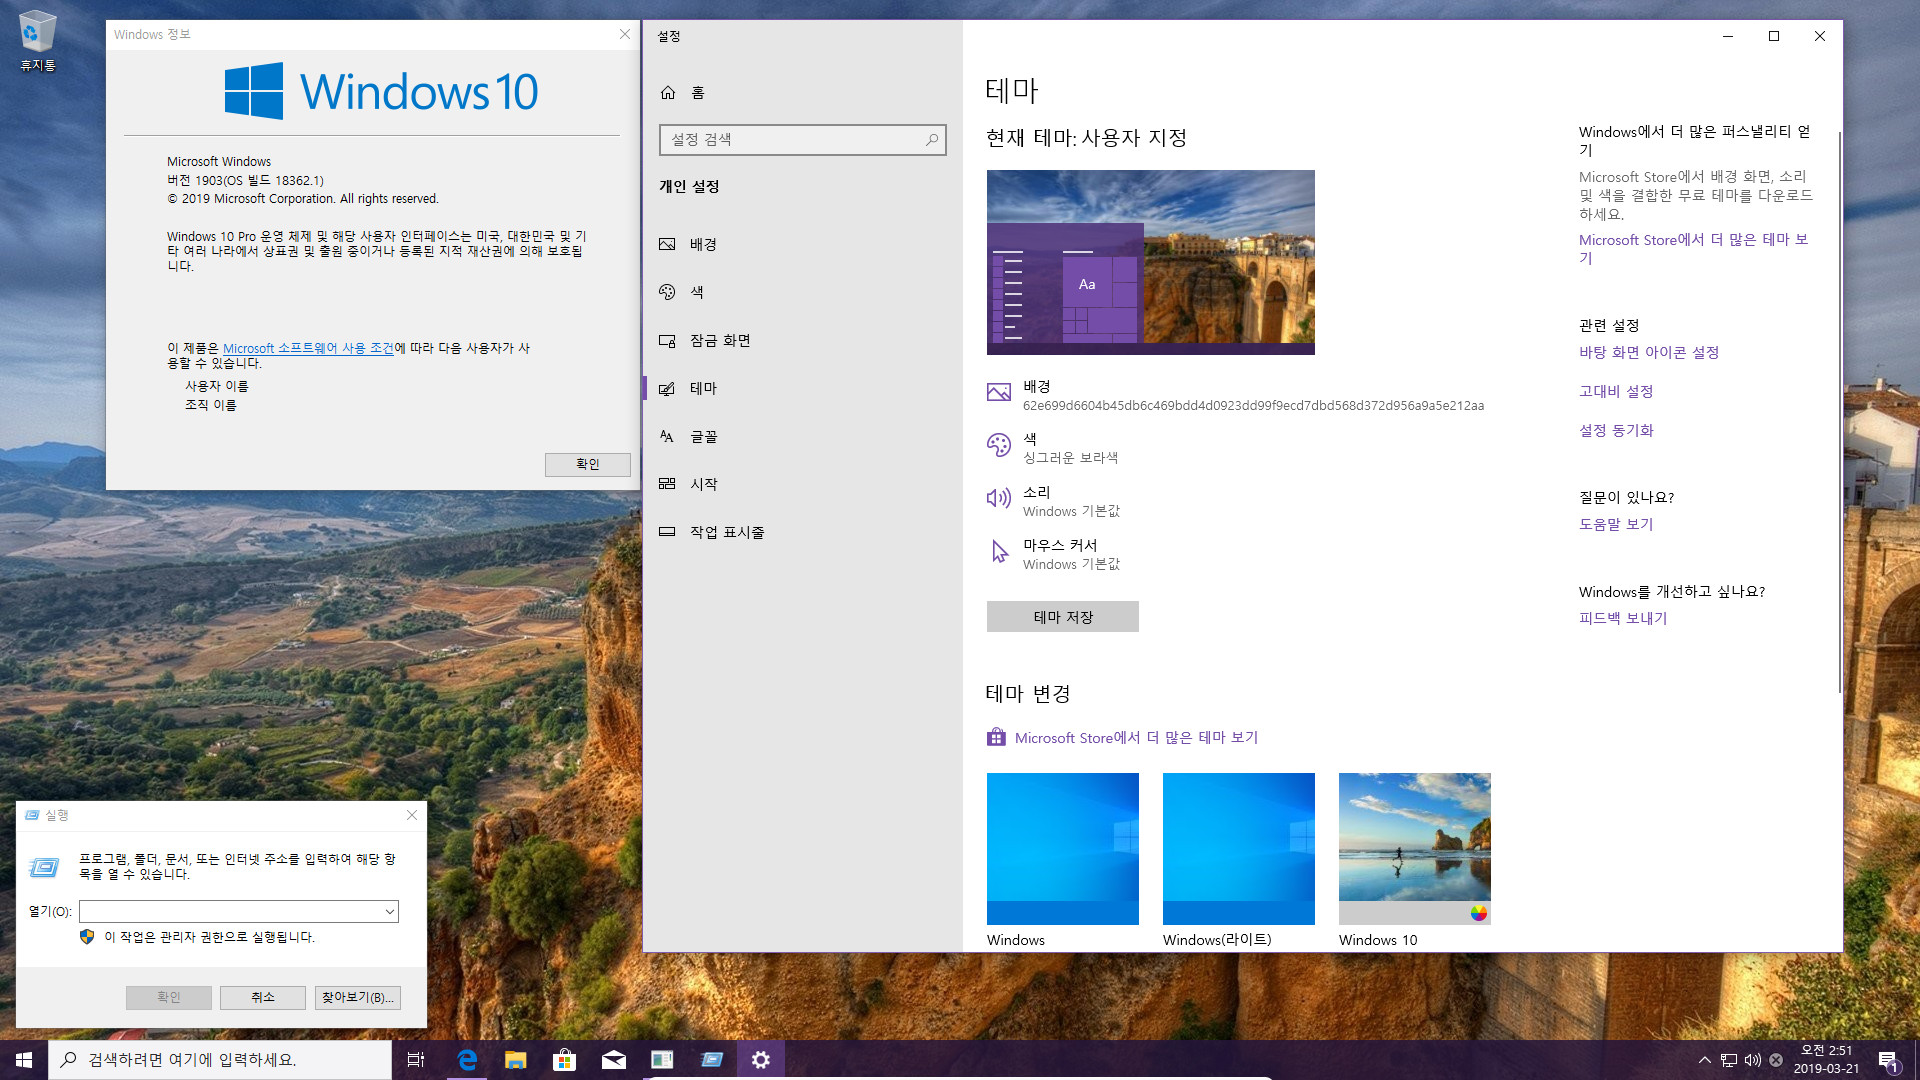Viewport: 1920px width, 1080px height.
Task: Expand the 열기 dropdown arrow in Run dialog
Action: click(x=389, y=912)
